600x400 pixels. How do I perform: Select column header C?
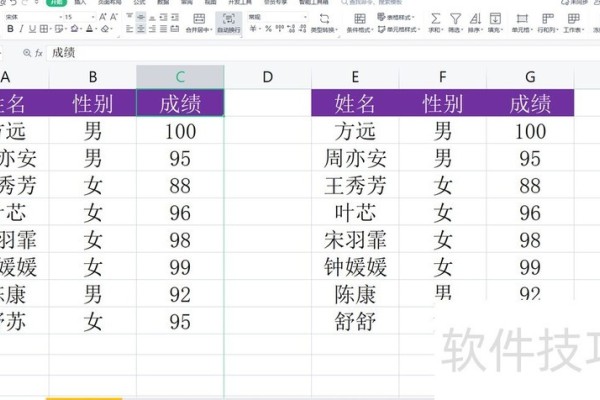(x=180, y=77)
